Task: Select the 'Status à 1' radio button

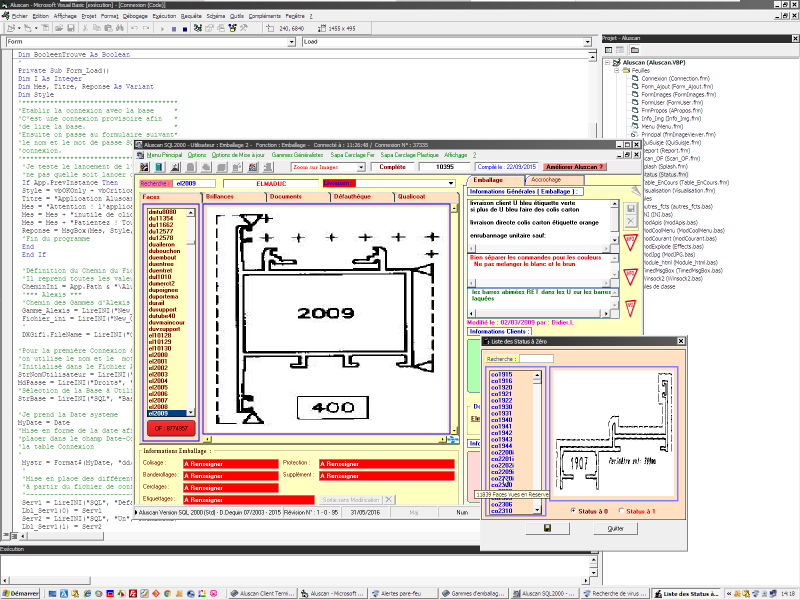Action: click(621, 511)
